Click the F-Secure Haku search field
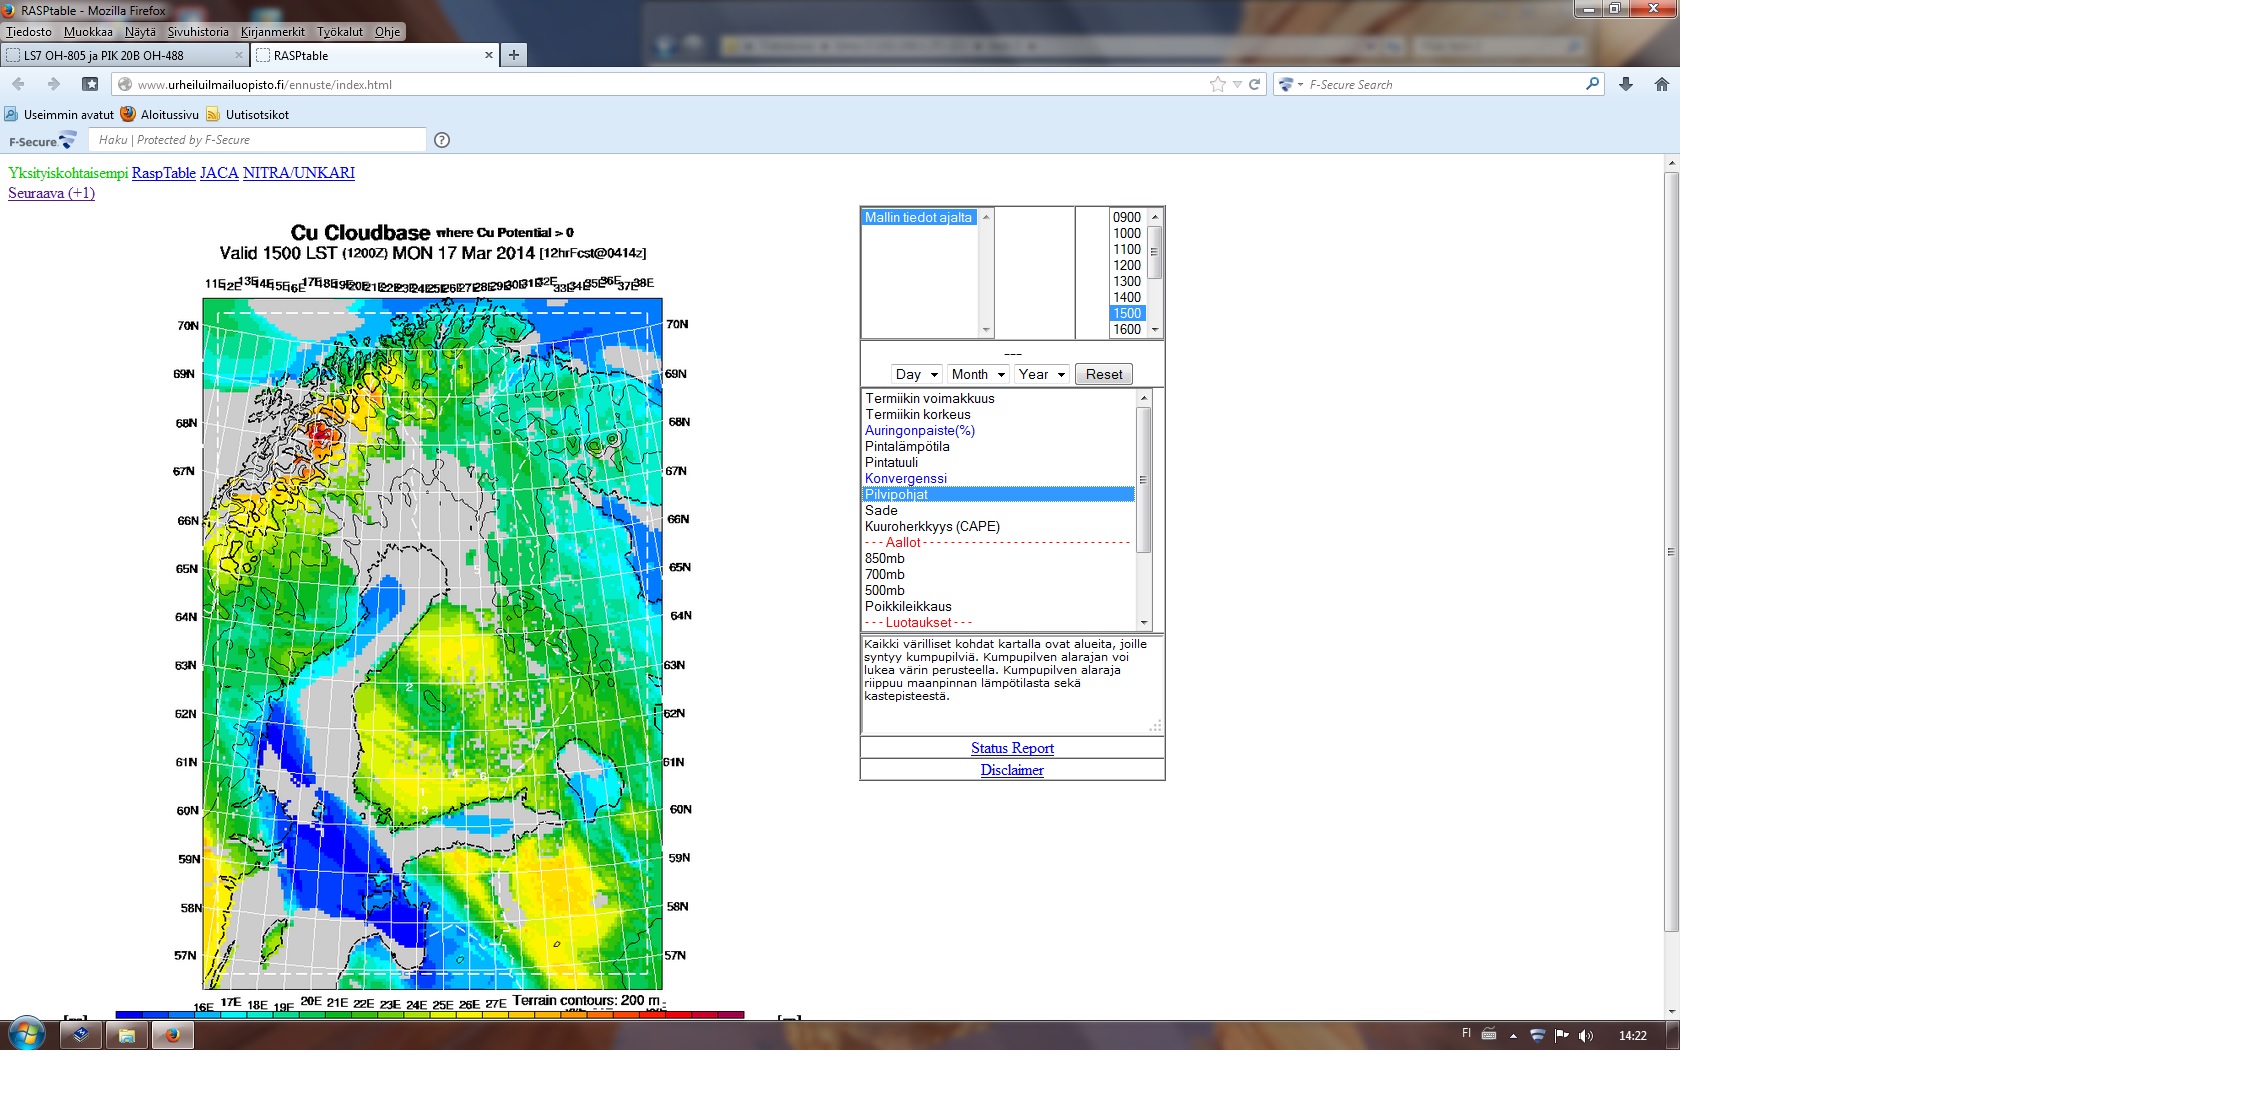The width and height of the screenshot is (2242, 1100). click(x=257, y=140)
